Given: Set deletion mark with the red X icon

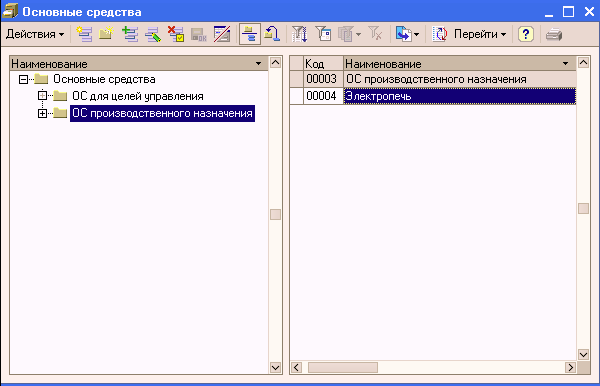Looking at the screenshot, I should [176, 34].
